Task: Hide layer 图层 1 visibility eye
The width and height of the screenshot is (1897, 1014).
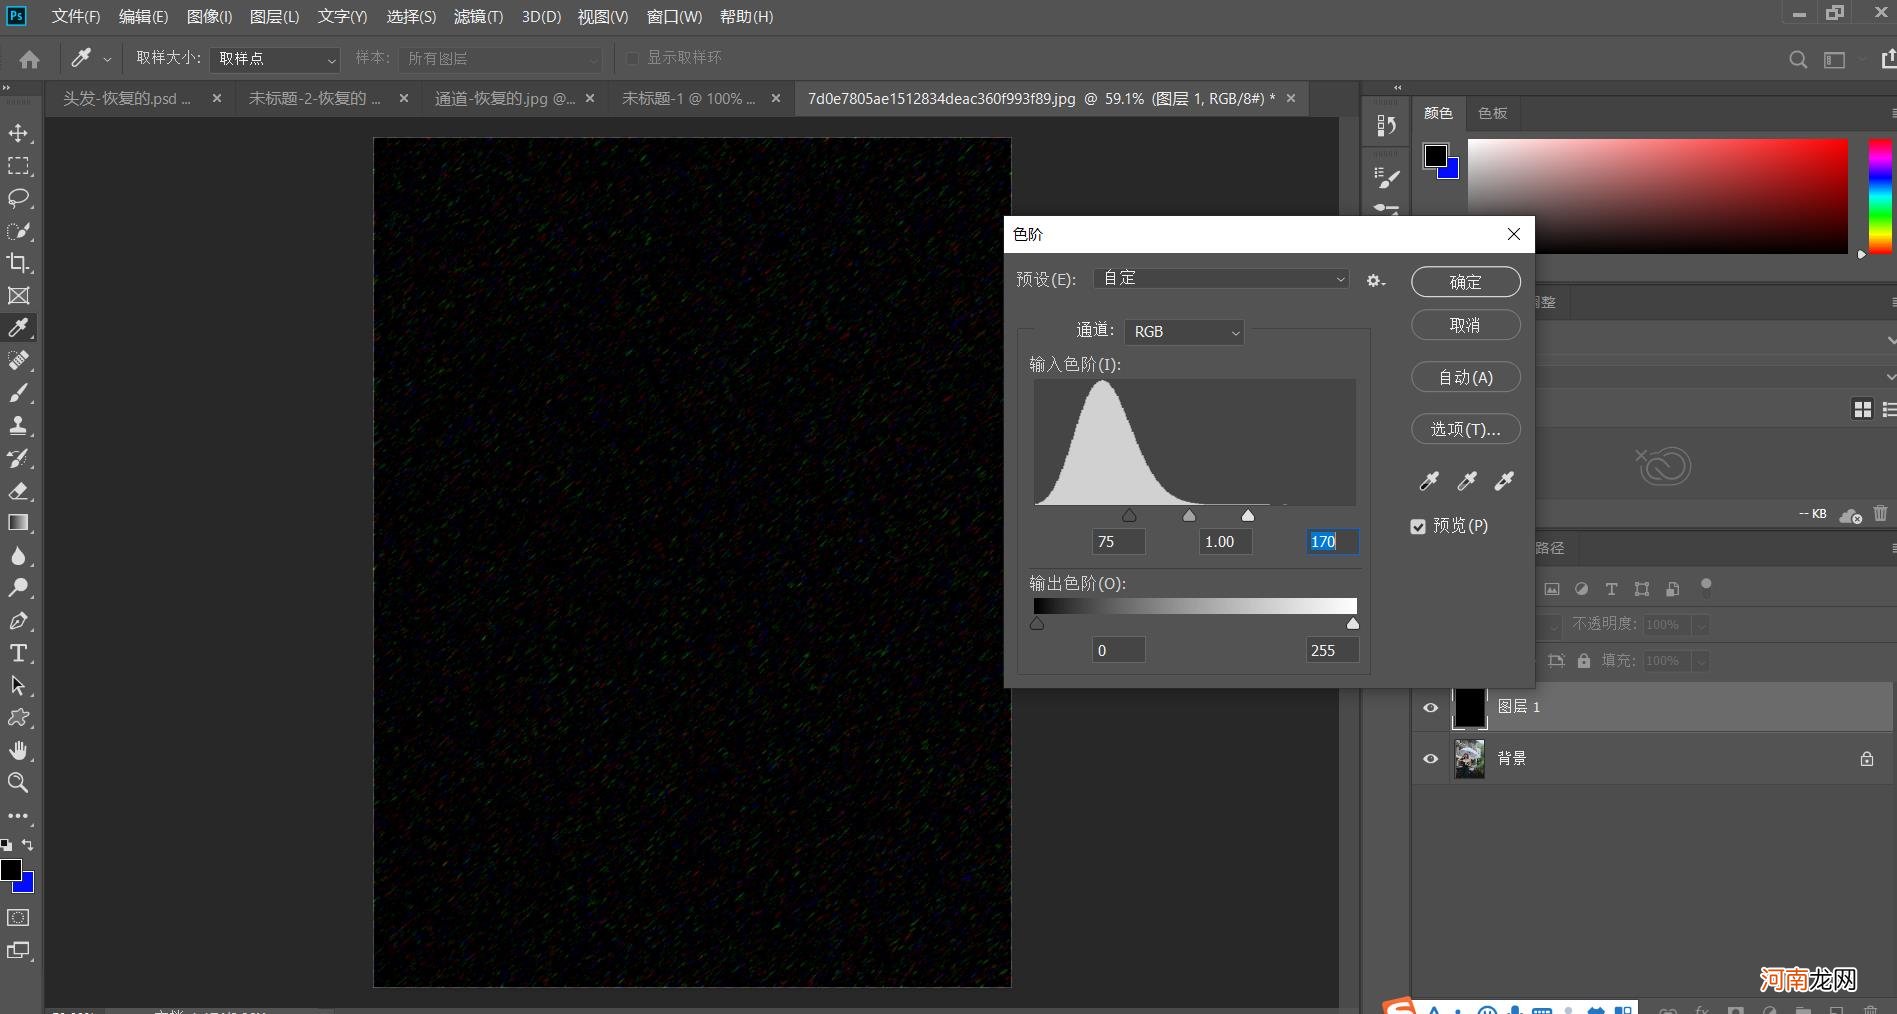Action: [x=1431, y=708]
